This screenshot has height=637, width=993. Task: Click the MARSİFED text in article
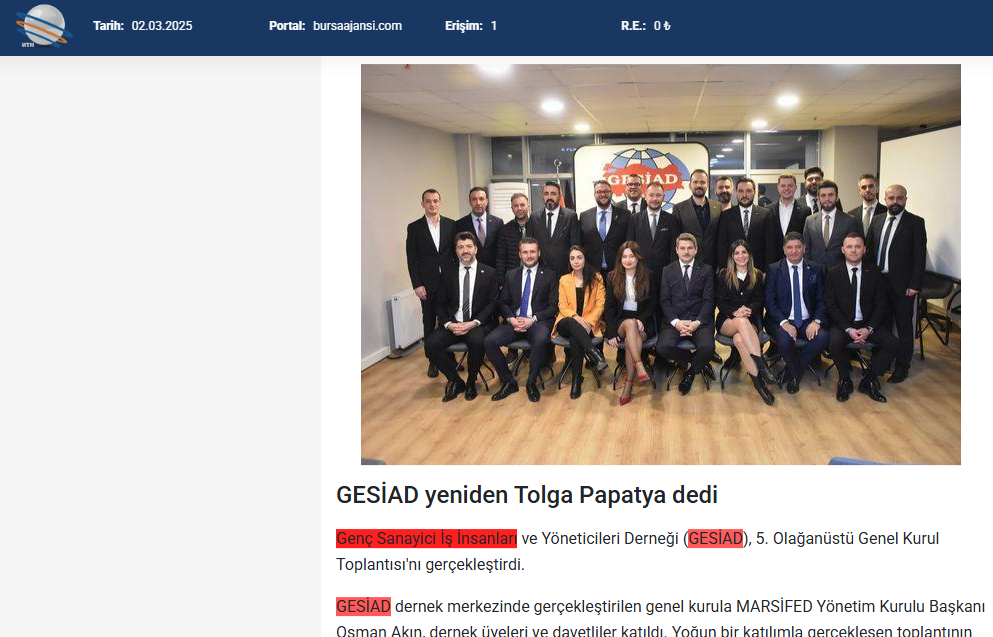pyautogui.click(x=774, y=606)
